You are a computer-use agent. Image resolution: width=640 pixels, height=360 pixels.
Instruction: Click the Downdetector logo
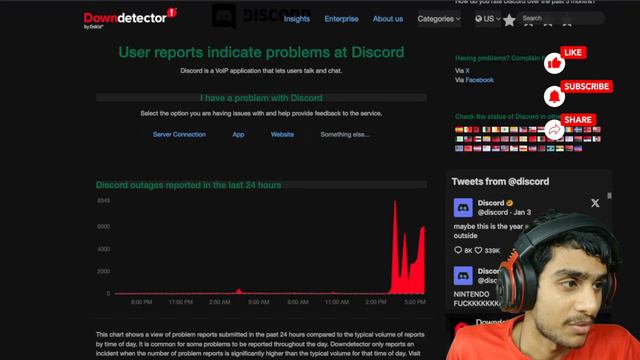(x=130, y=19)
